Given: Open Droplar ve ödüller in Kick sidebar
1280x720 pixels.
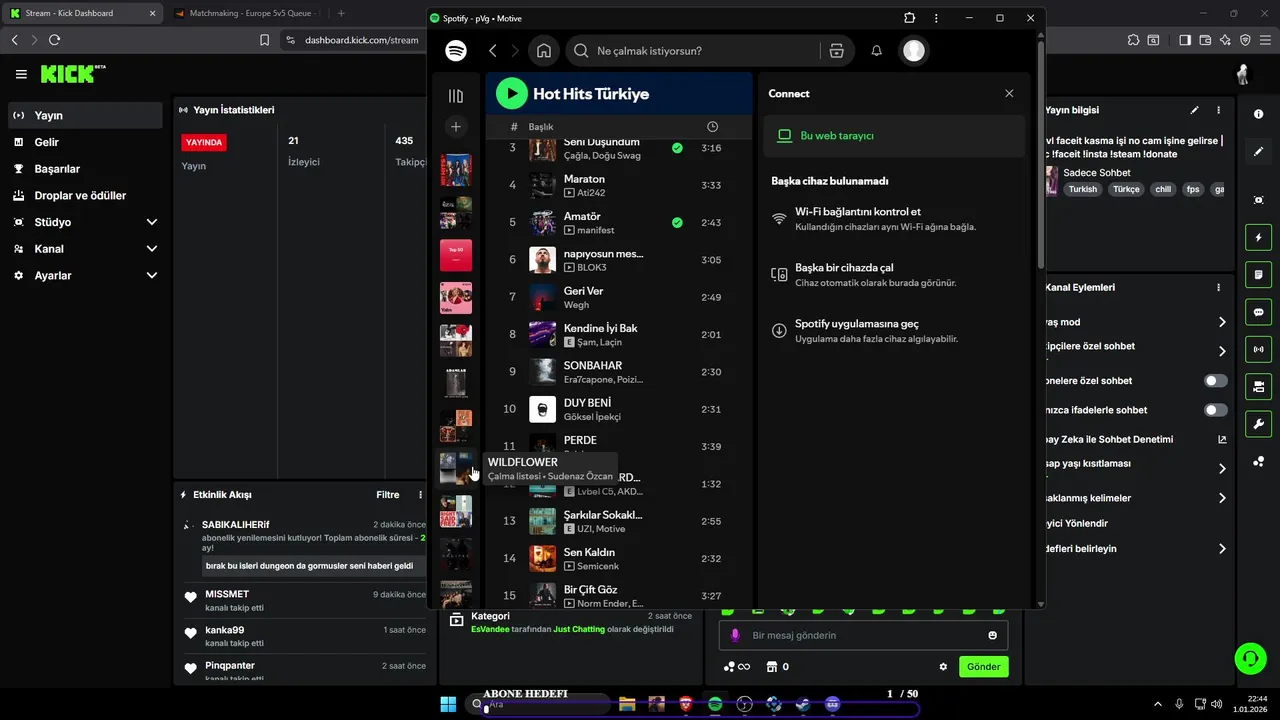Looking at the screenshot, I should tap(85, 195).
